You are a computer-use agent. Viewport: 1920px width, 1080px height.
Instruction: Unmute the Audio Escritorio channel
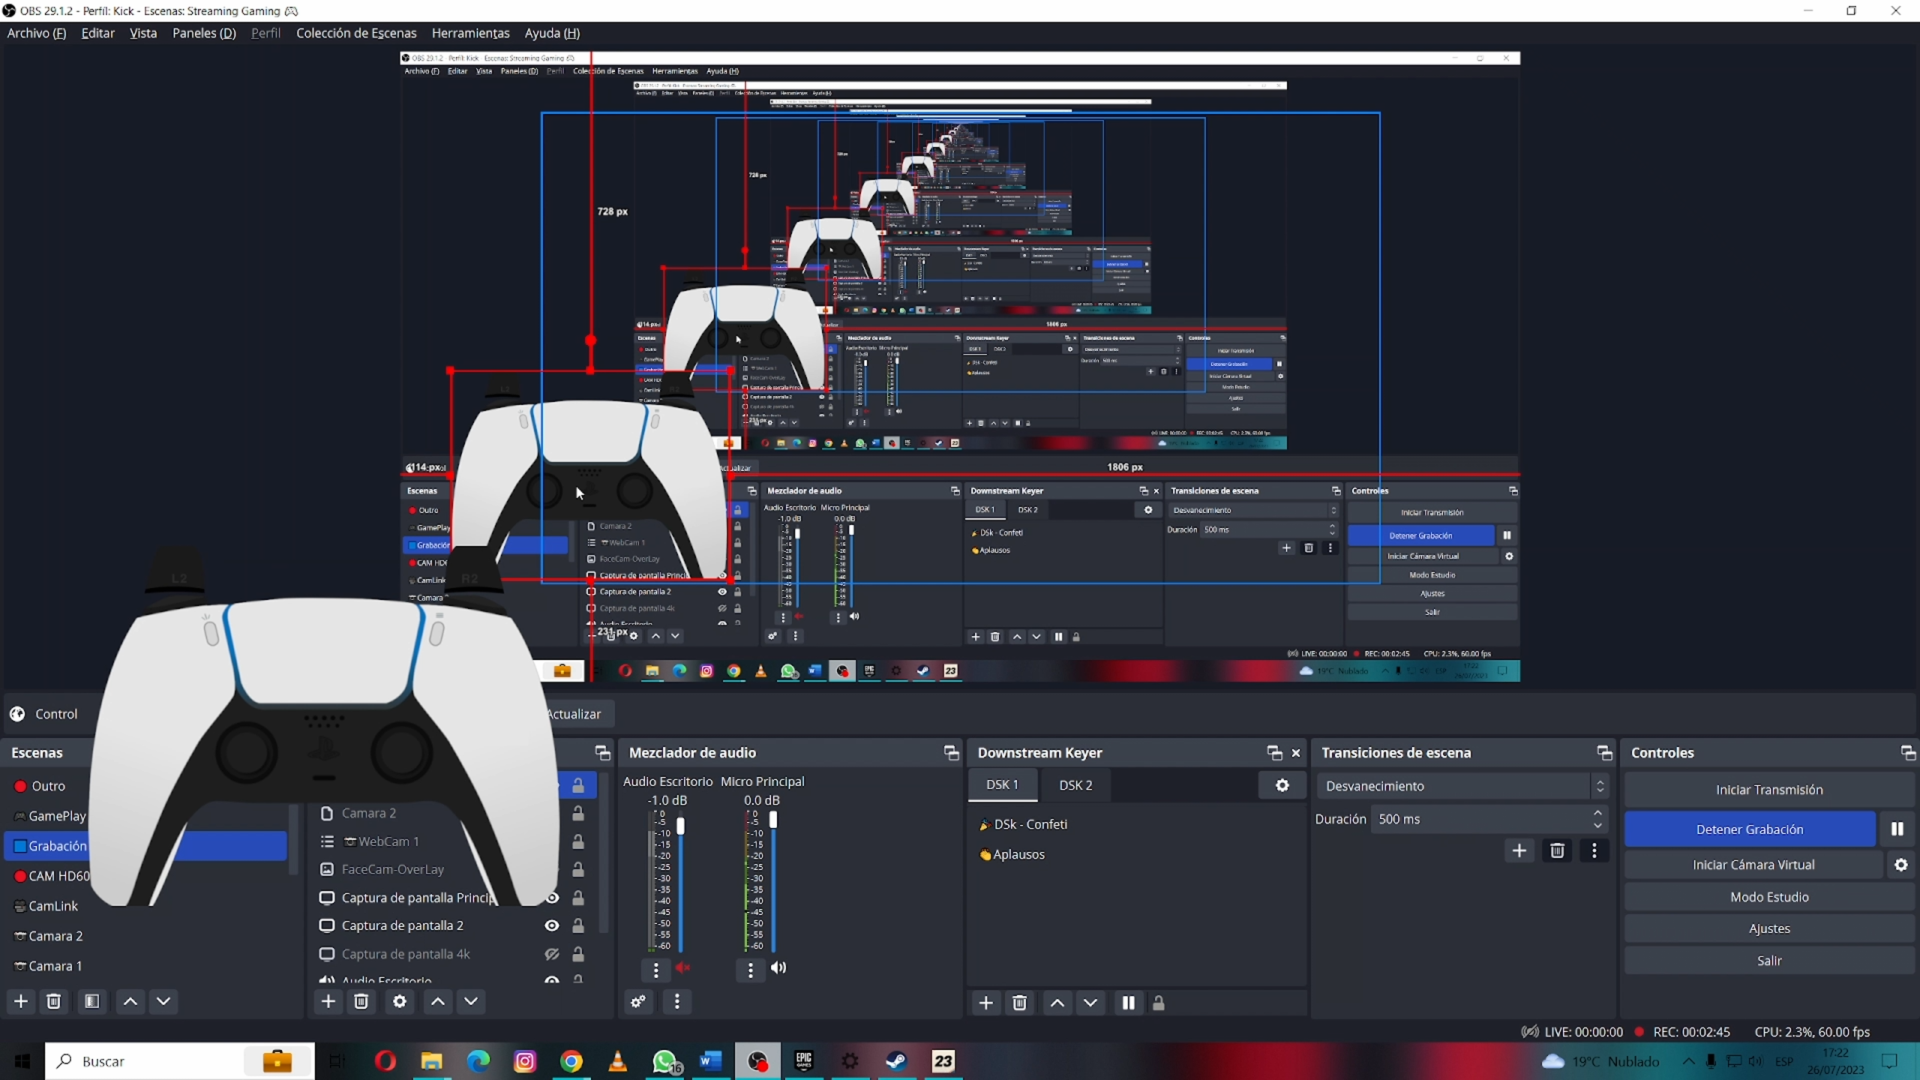point(683,968)
